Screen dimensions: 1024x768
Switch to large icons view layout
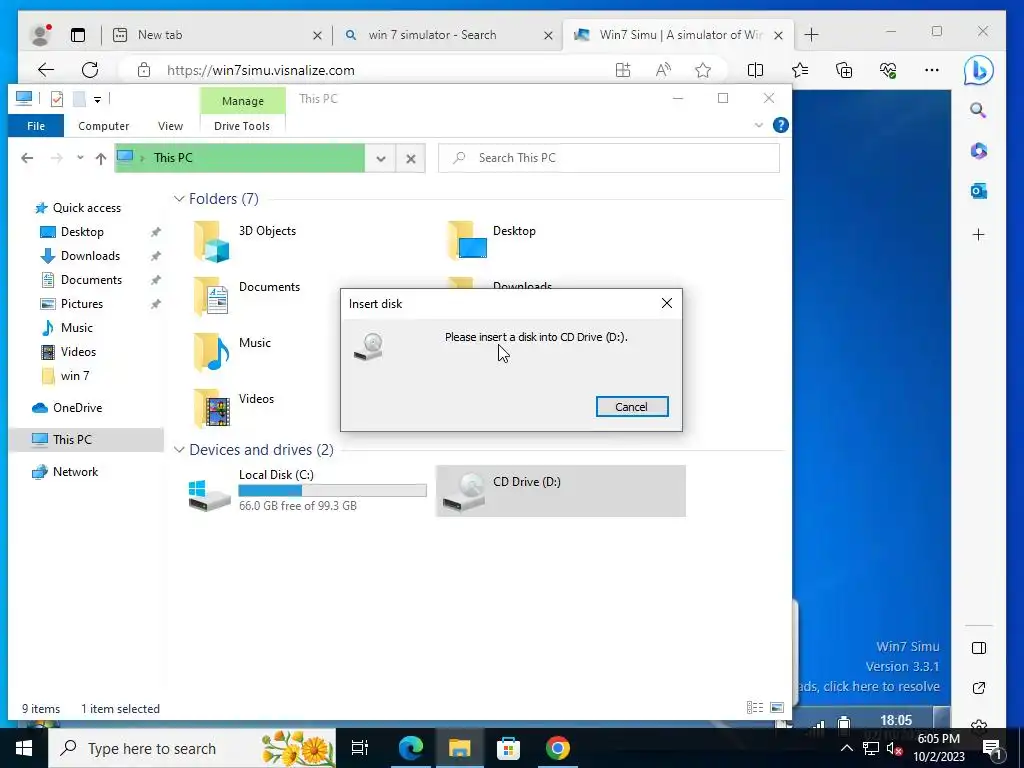(776, 707)
